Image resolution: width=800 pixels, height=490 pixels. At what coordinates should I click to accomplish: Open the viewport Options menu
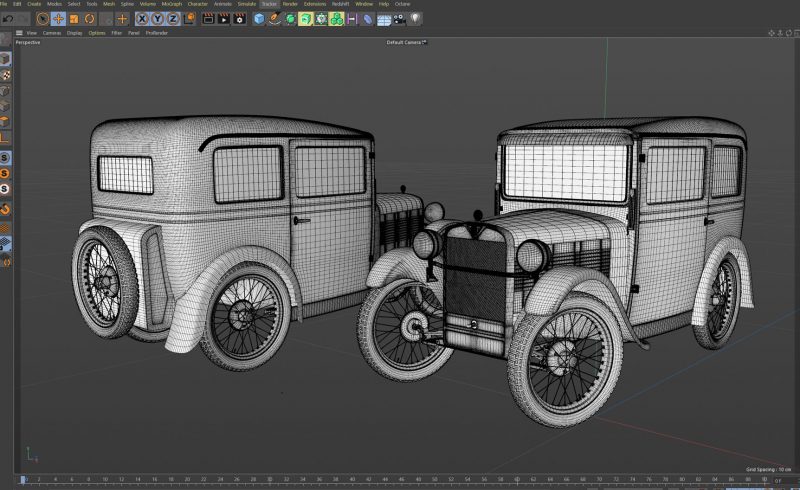[x=96, y=33]
